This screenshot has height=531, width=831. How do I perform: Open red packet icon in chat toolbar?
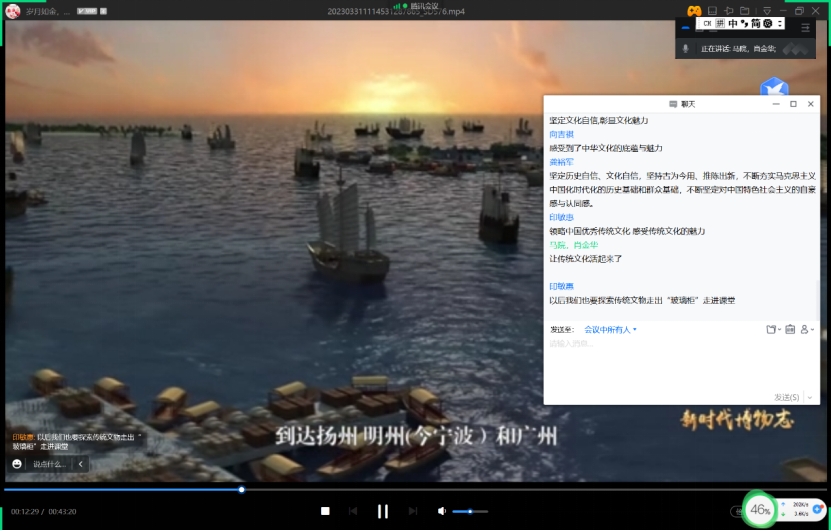(x=790, y=330)
